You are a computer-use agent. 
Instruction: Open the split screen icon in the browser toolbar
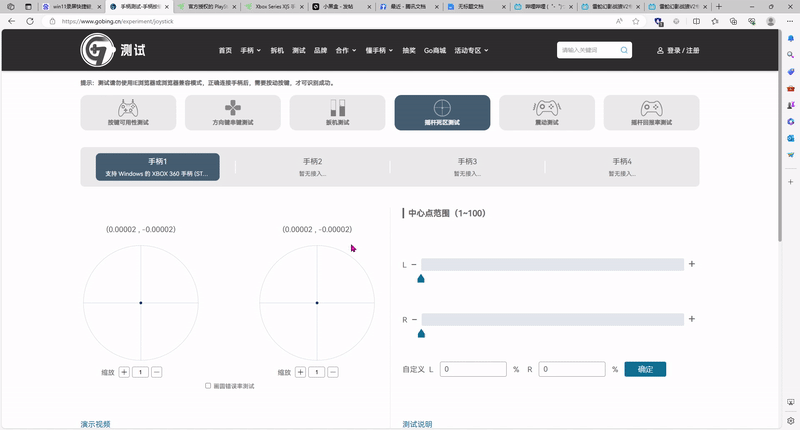coord(696,21)
